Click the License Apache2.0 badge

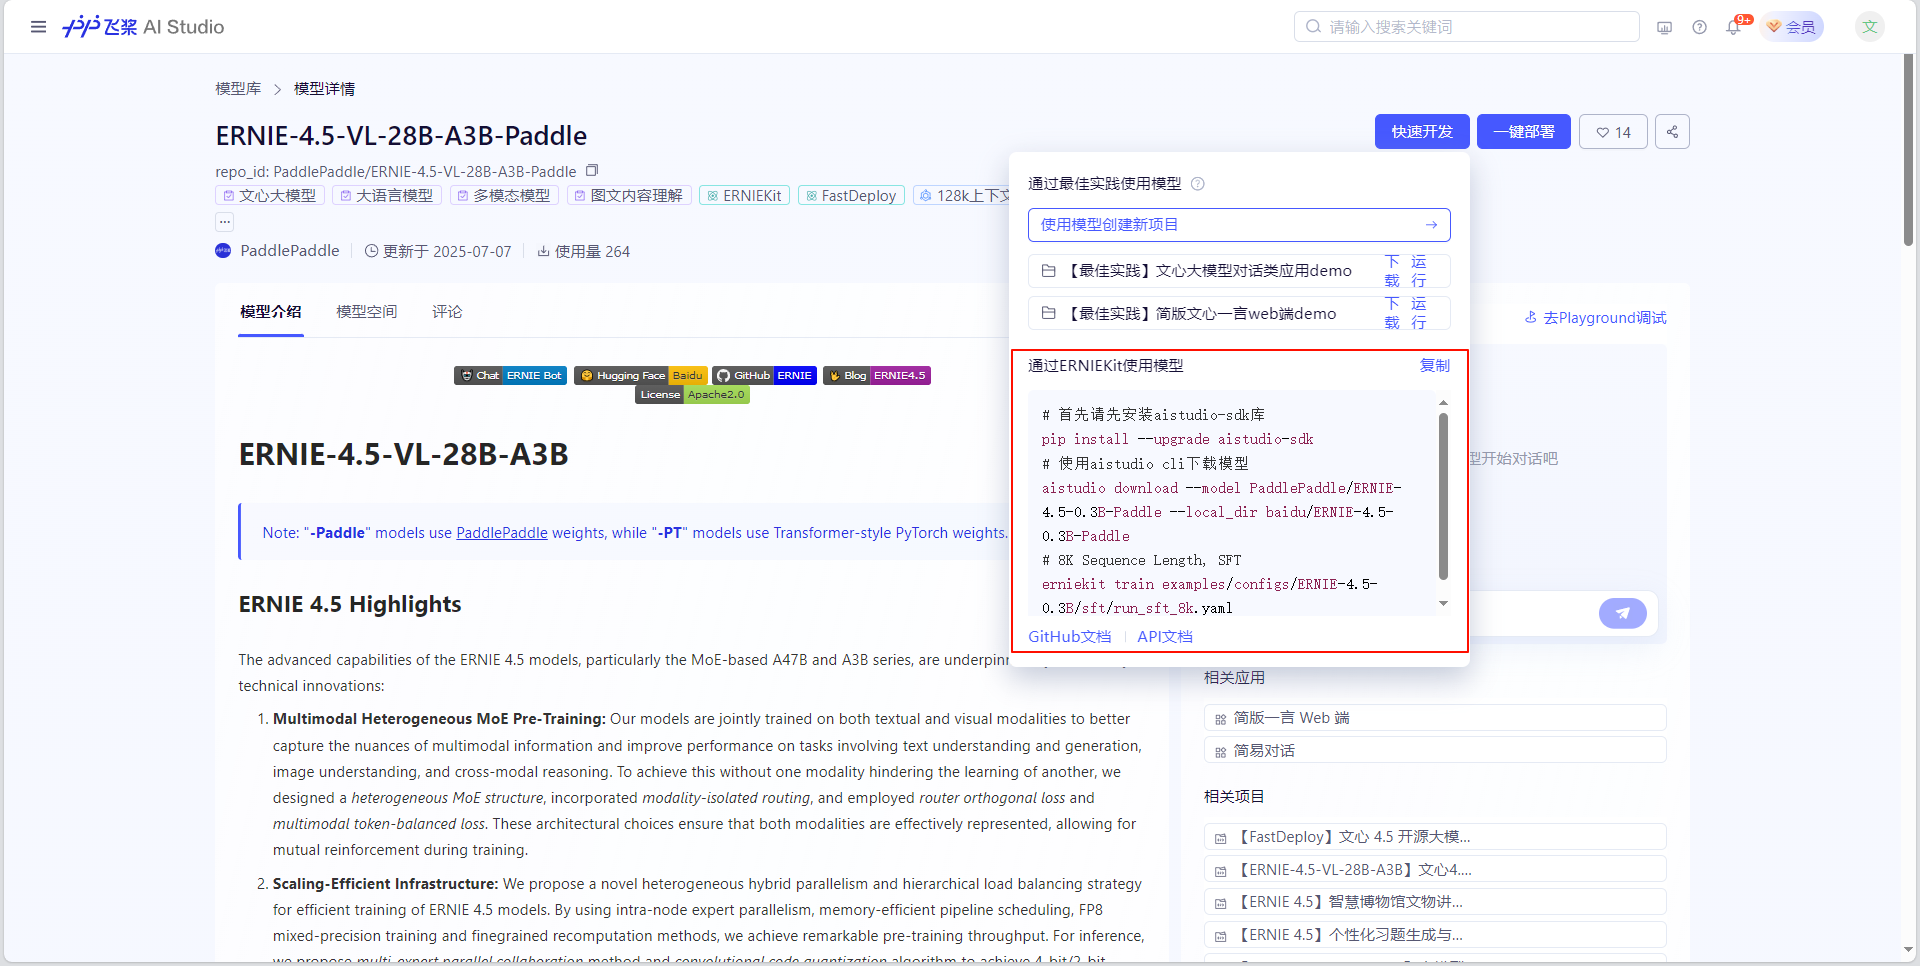[x=692, y=395]
